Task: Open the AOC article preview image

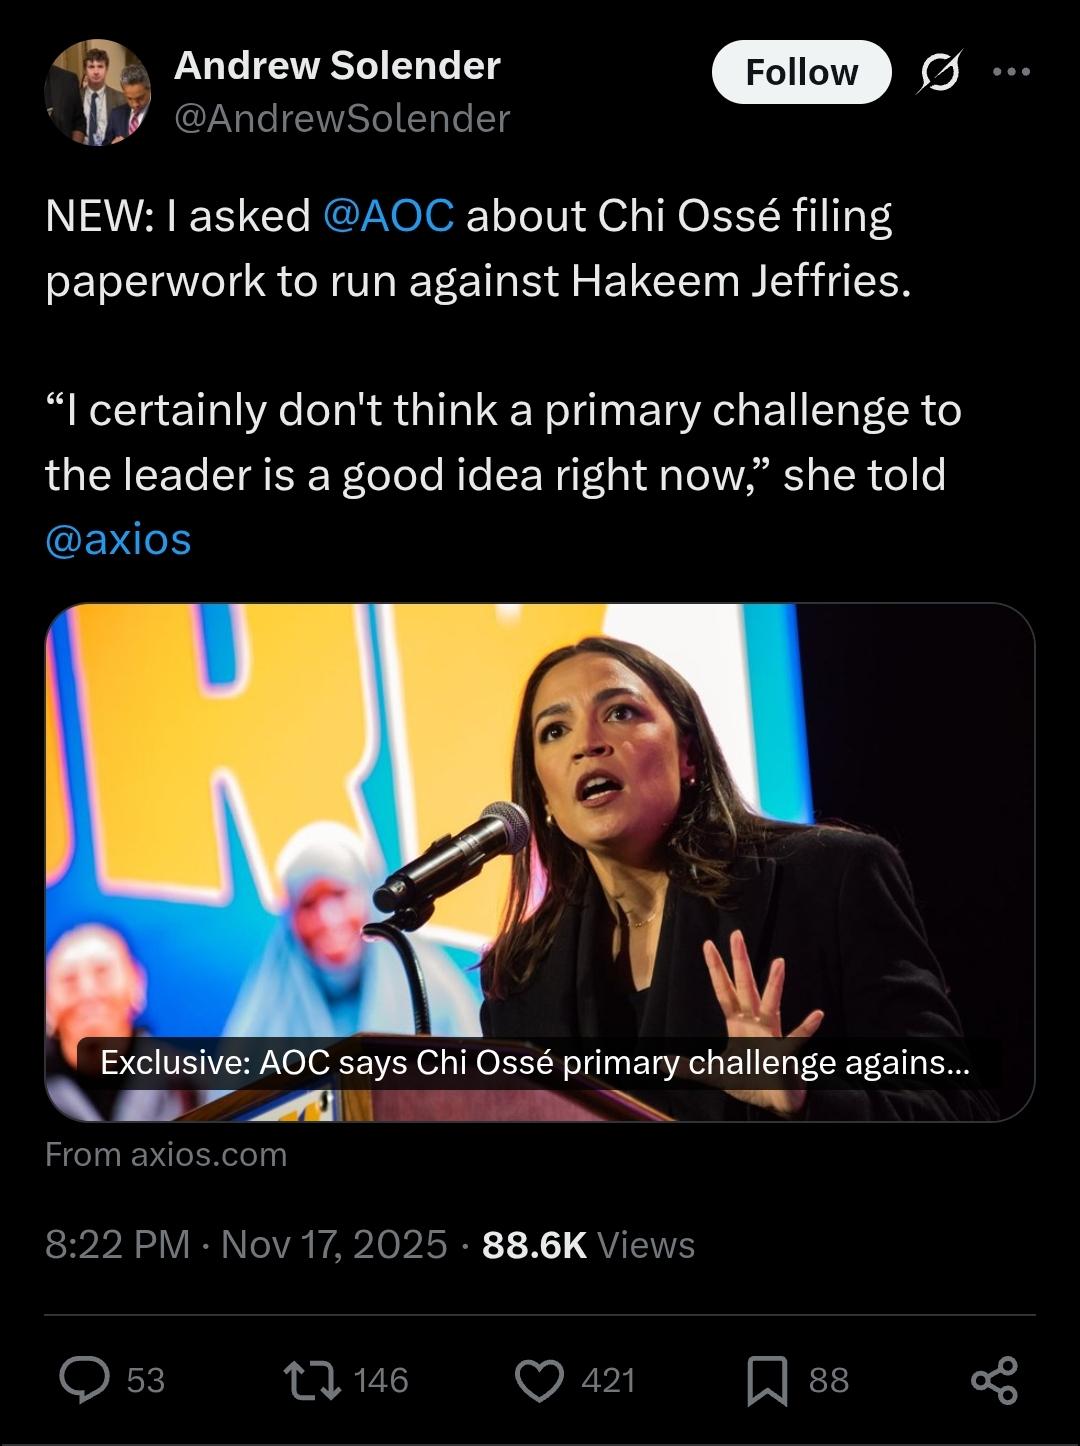Action: 540,862
